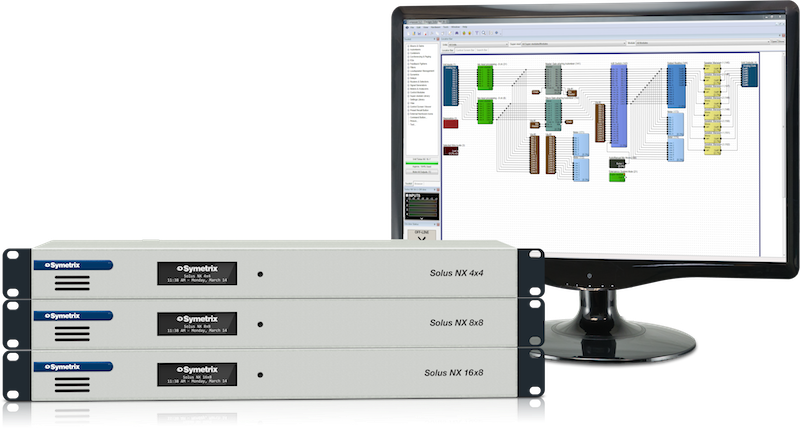
Task: Click the Mute All Outputs button
Action: coord(422,172)
